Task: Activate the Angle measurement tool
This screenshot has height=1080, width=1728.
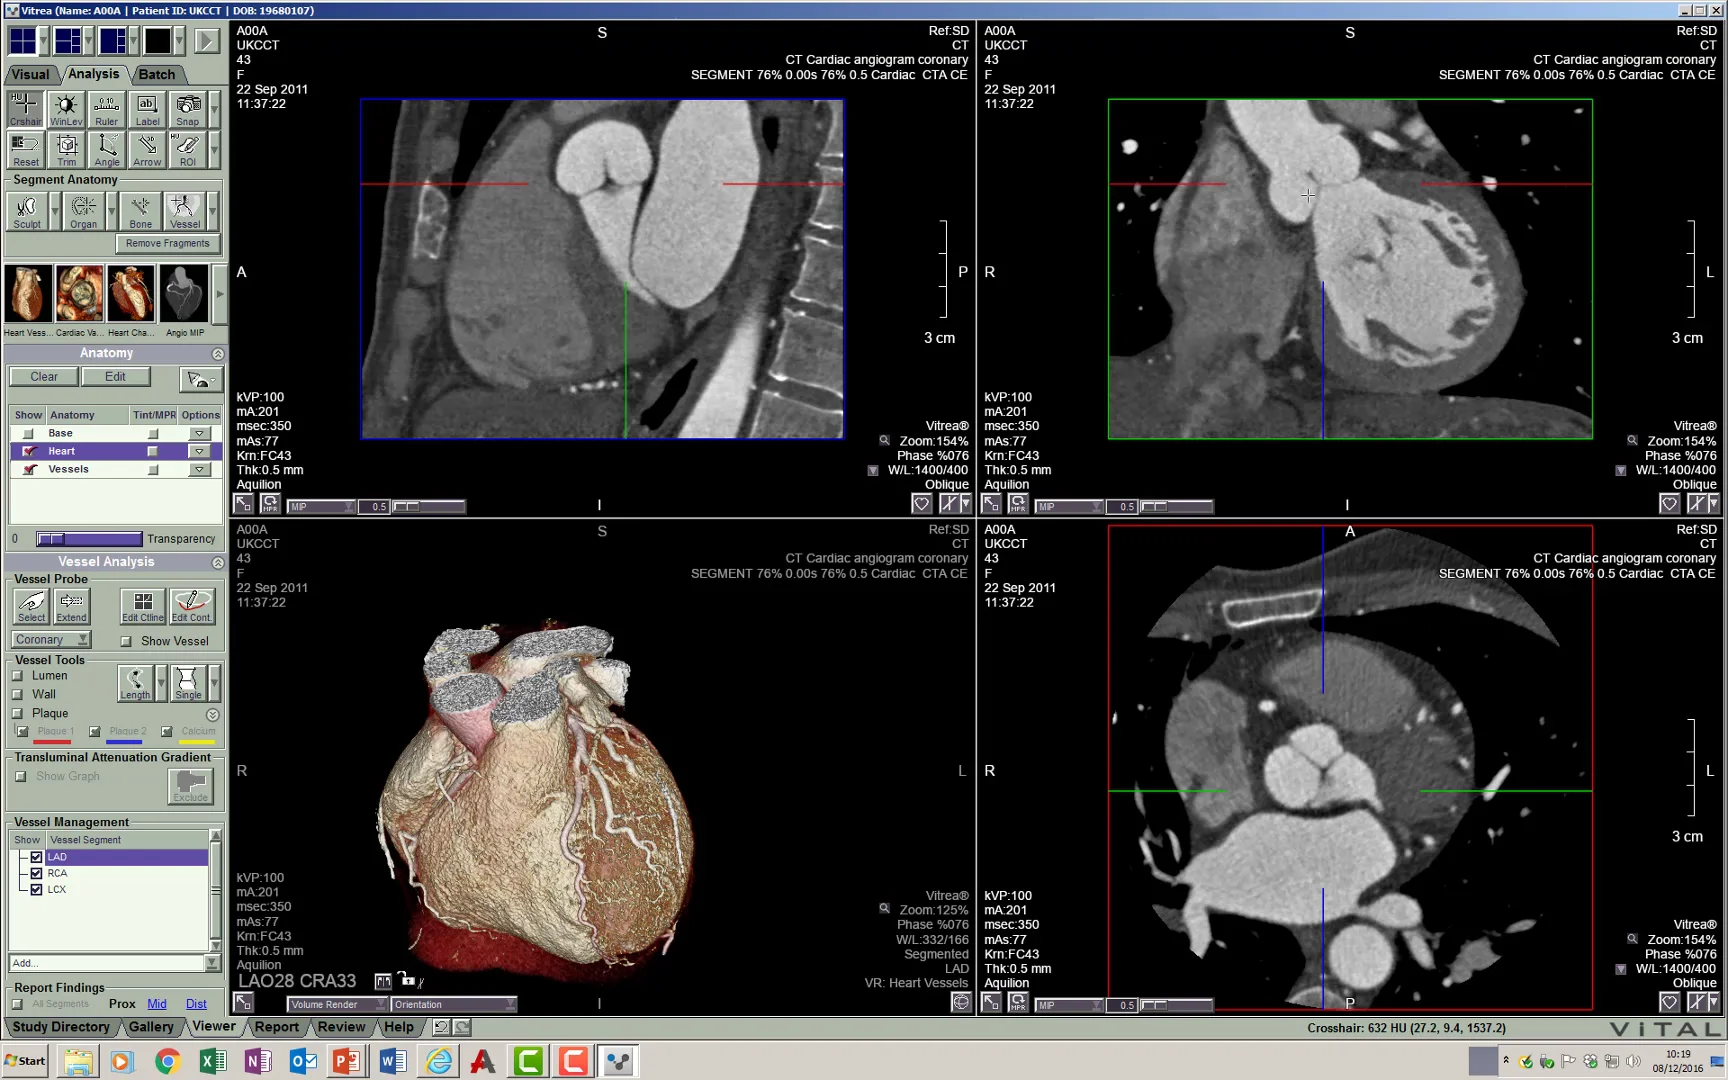Action: (106, 150)
